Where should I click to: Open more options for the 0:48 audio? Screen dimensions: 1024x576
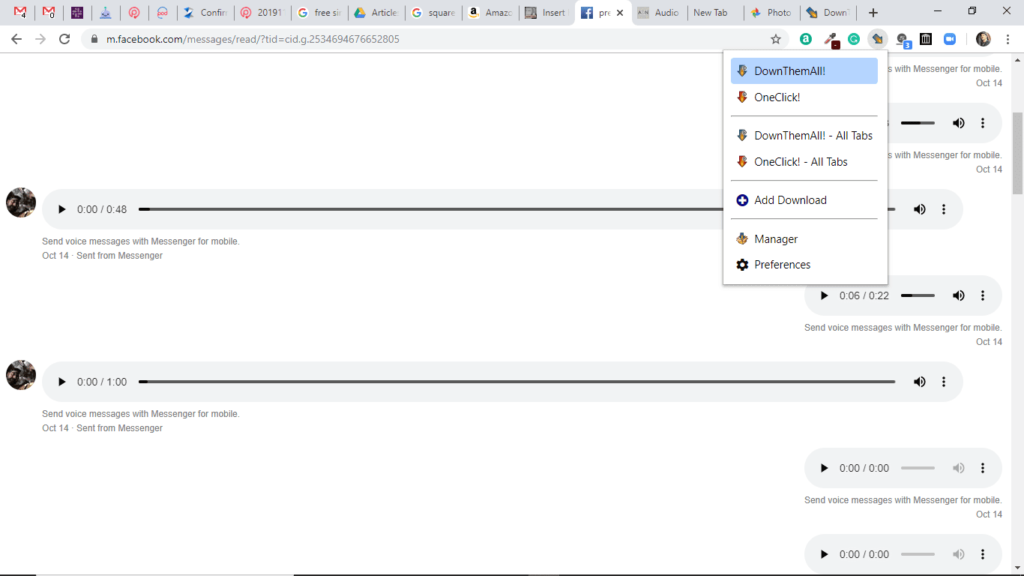[943, 210]
